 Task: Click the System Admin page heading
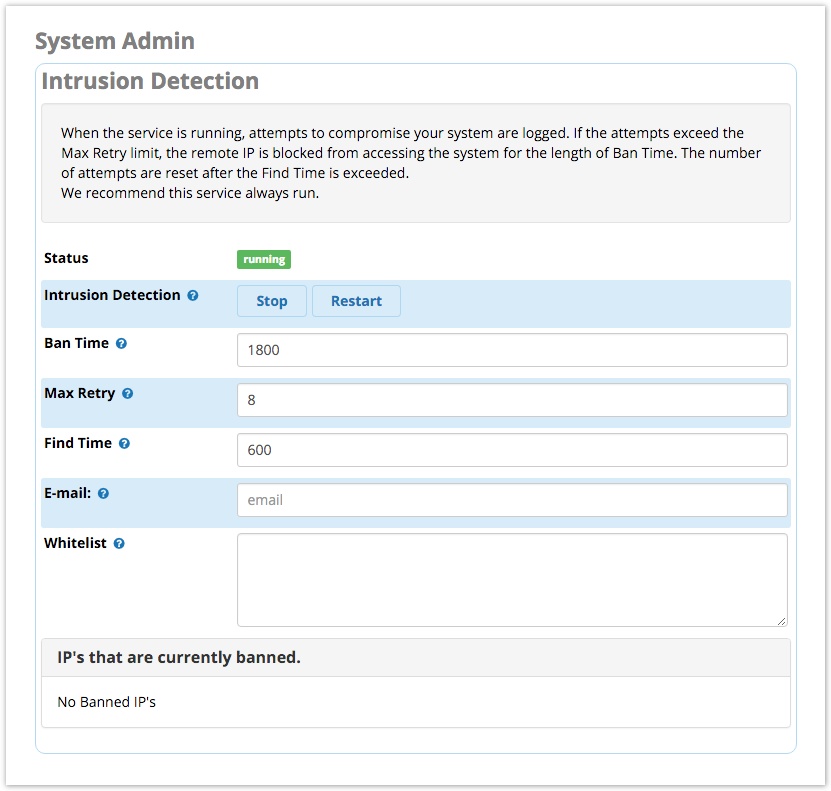(115, 41)
